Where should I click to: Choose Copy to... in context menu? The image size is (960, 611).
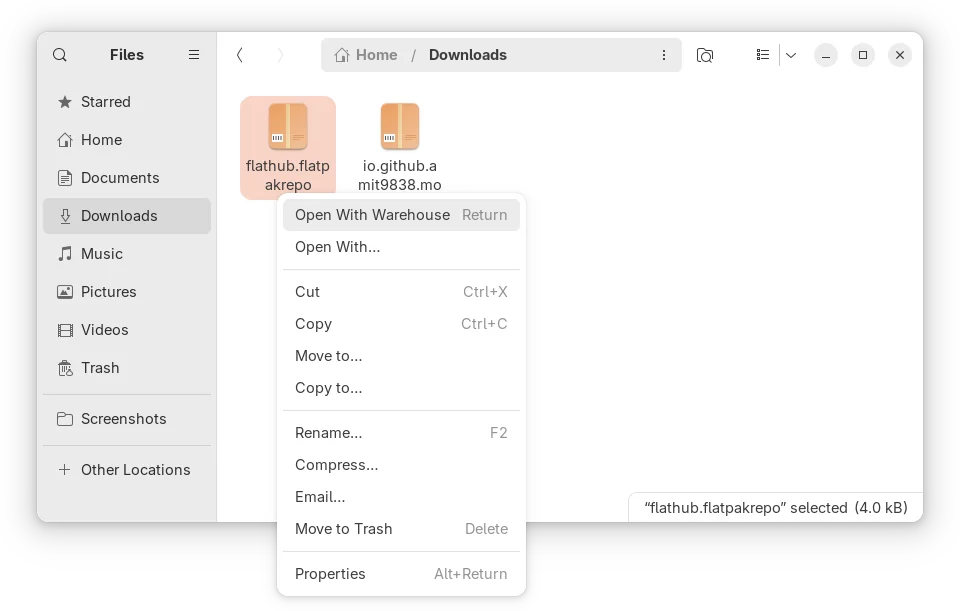tap(401, 388)
